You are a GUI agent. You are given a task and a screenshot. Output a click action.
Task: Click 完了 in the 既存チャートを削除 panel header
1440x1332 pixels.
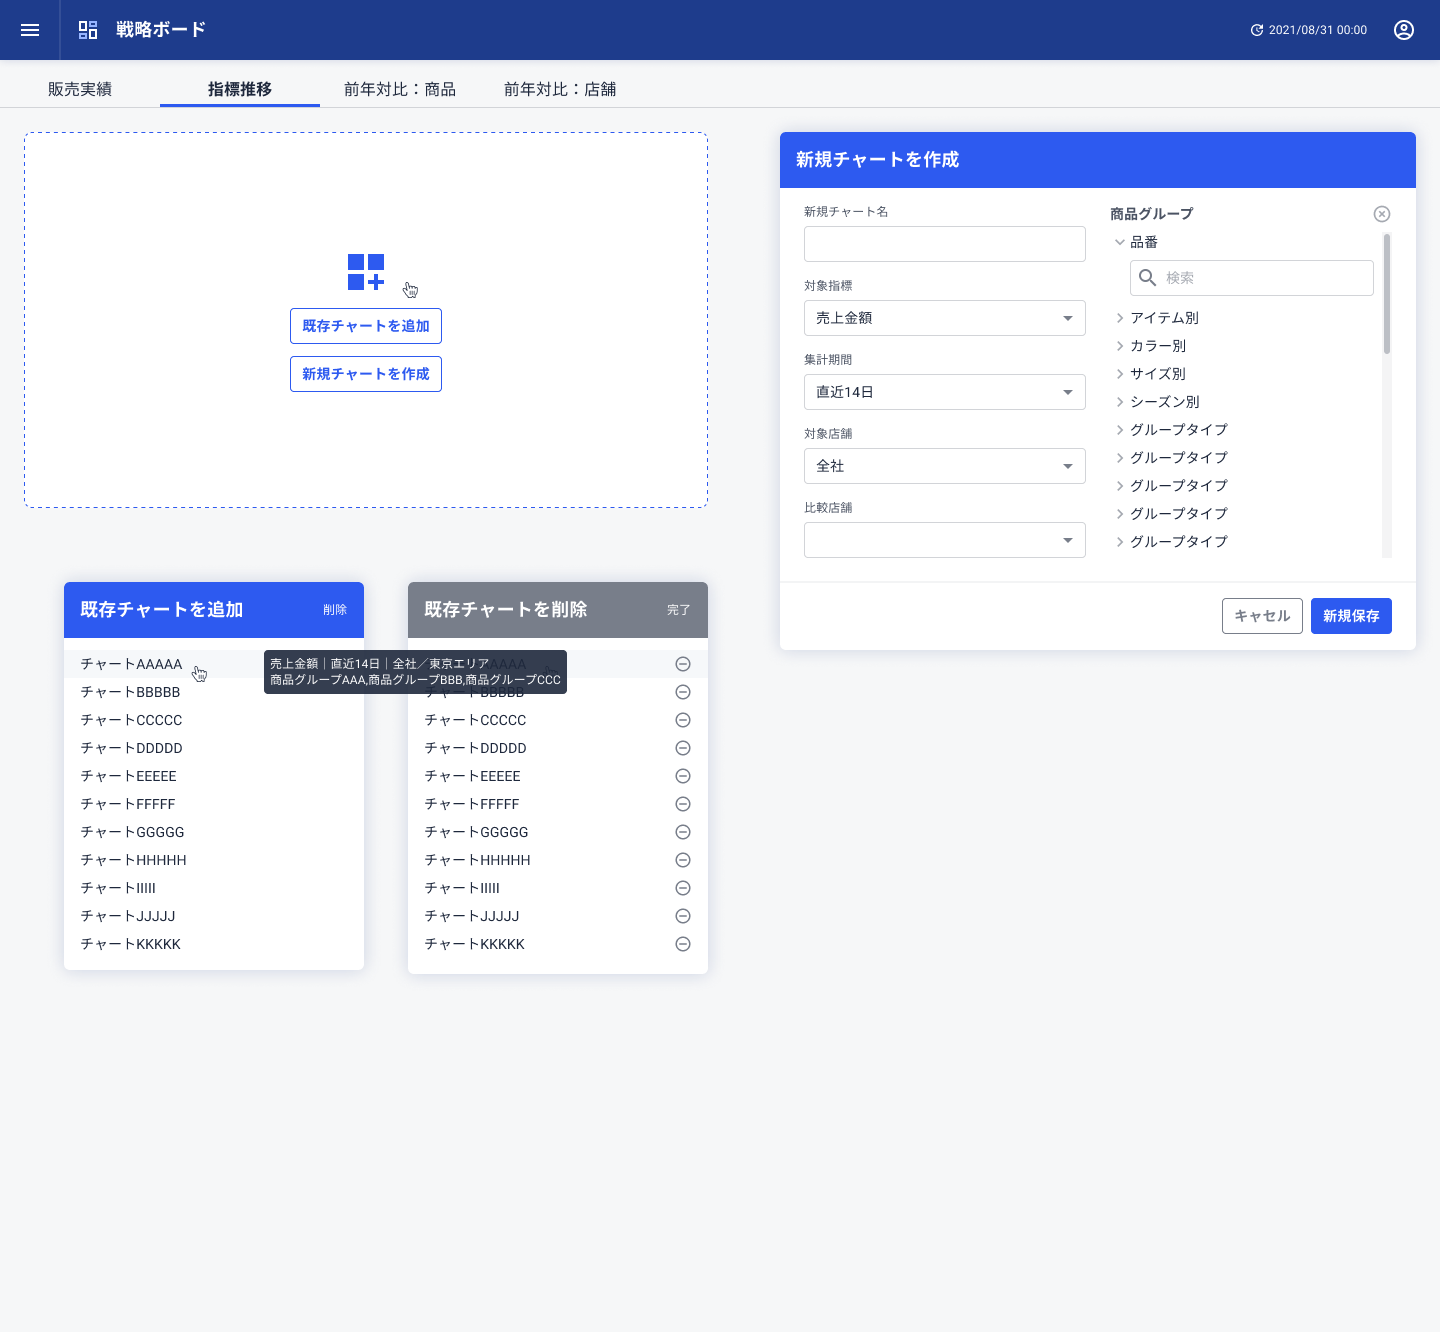[679, 610]
